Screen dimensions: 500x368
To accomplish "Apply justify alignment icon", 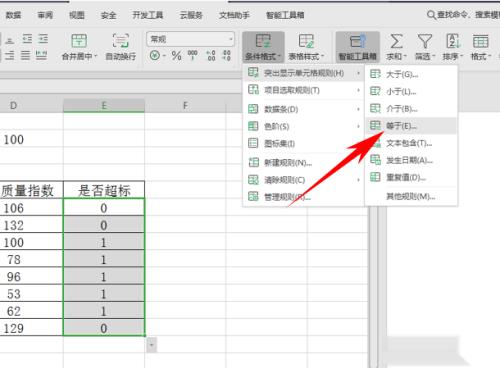I will tap(25, 55).
